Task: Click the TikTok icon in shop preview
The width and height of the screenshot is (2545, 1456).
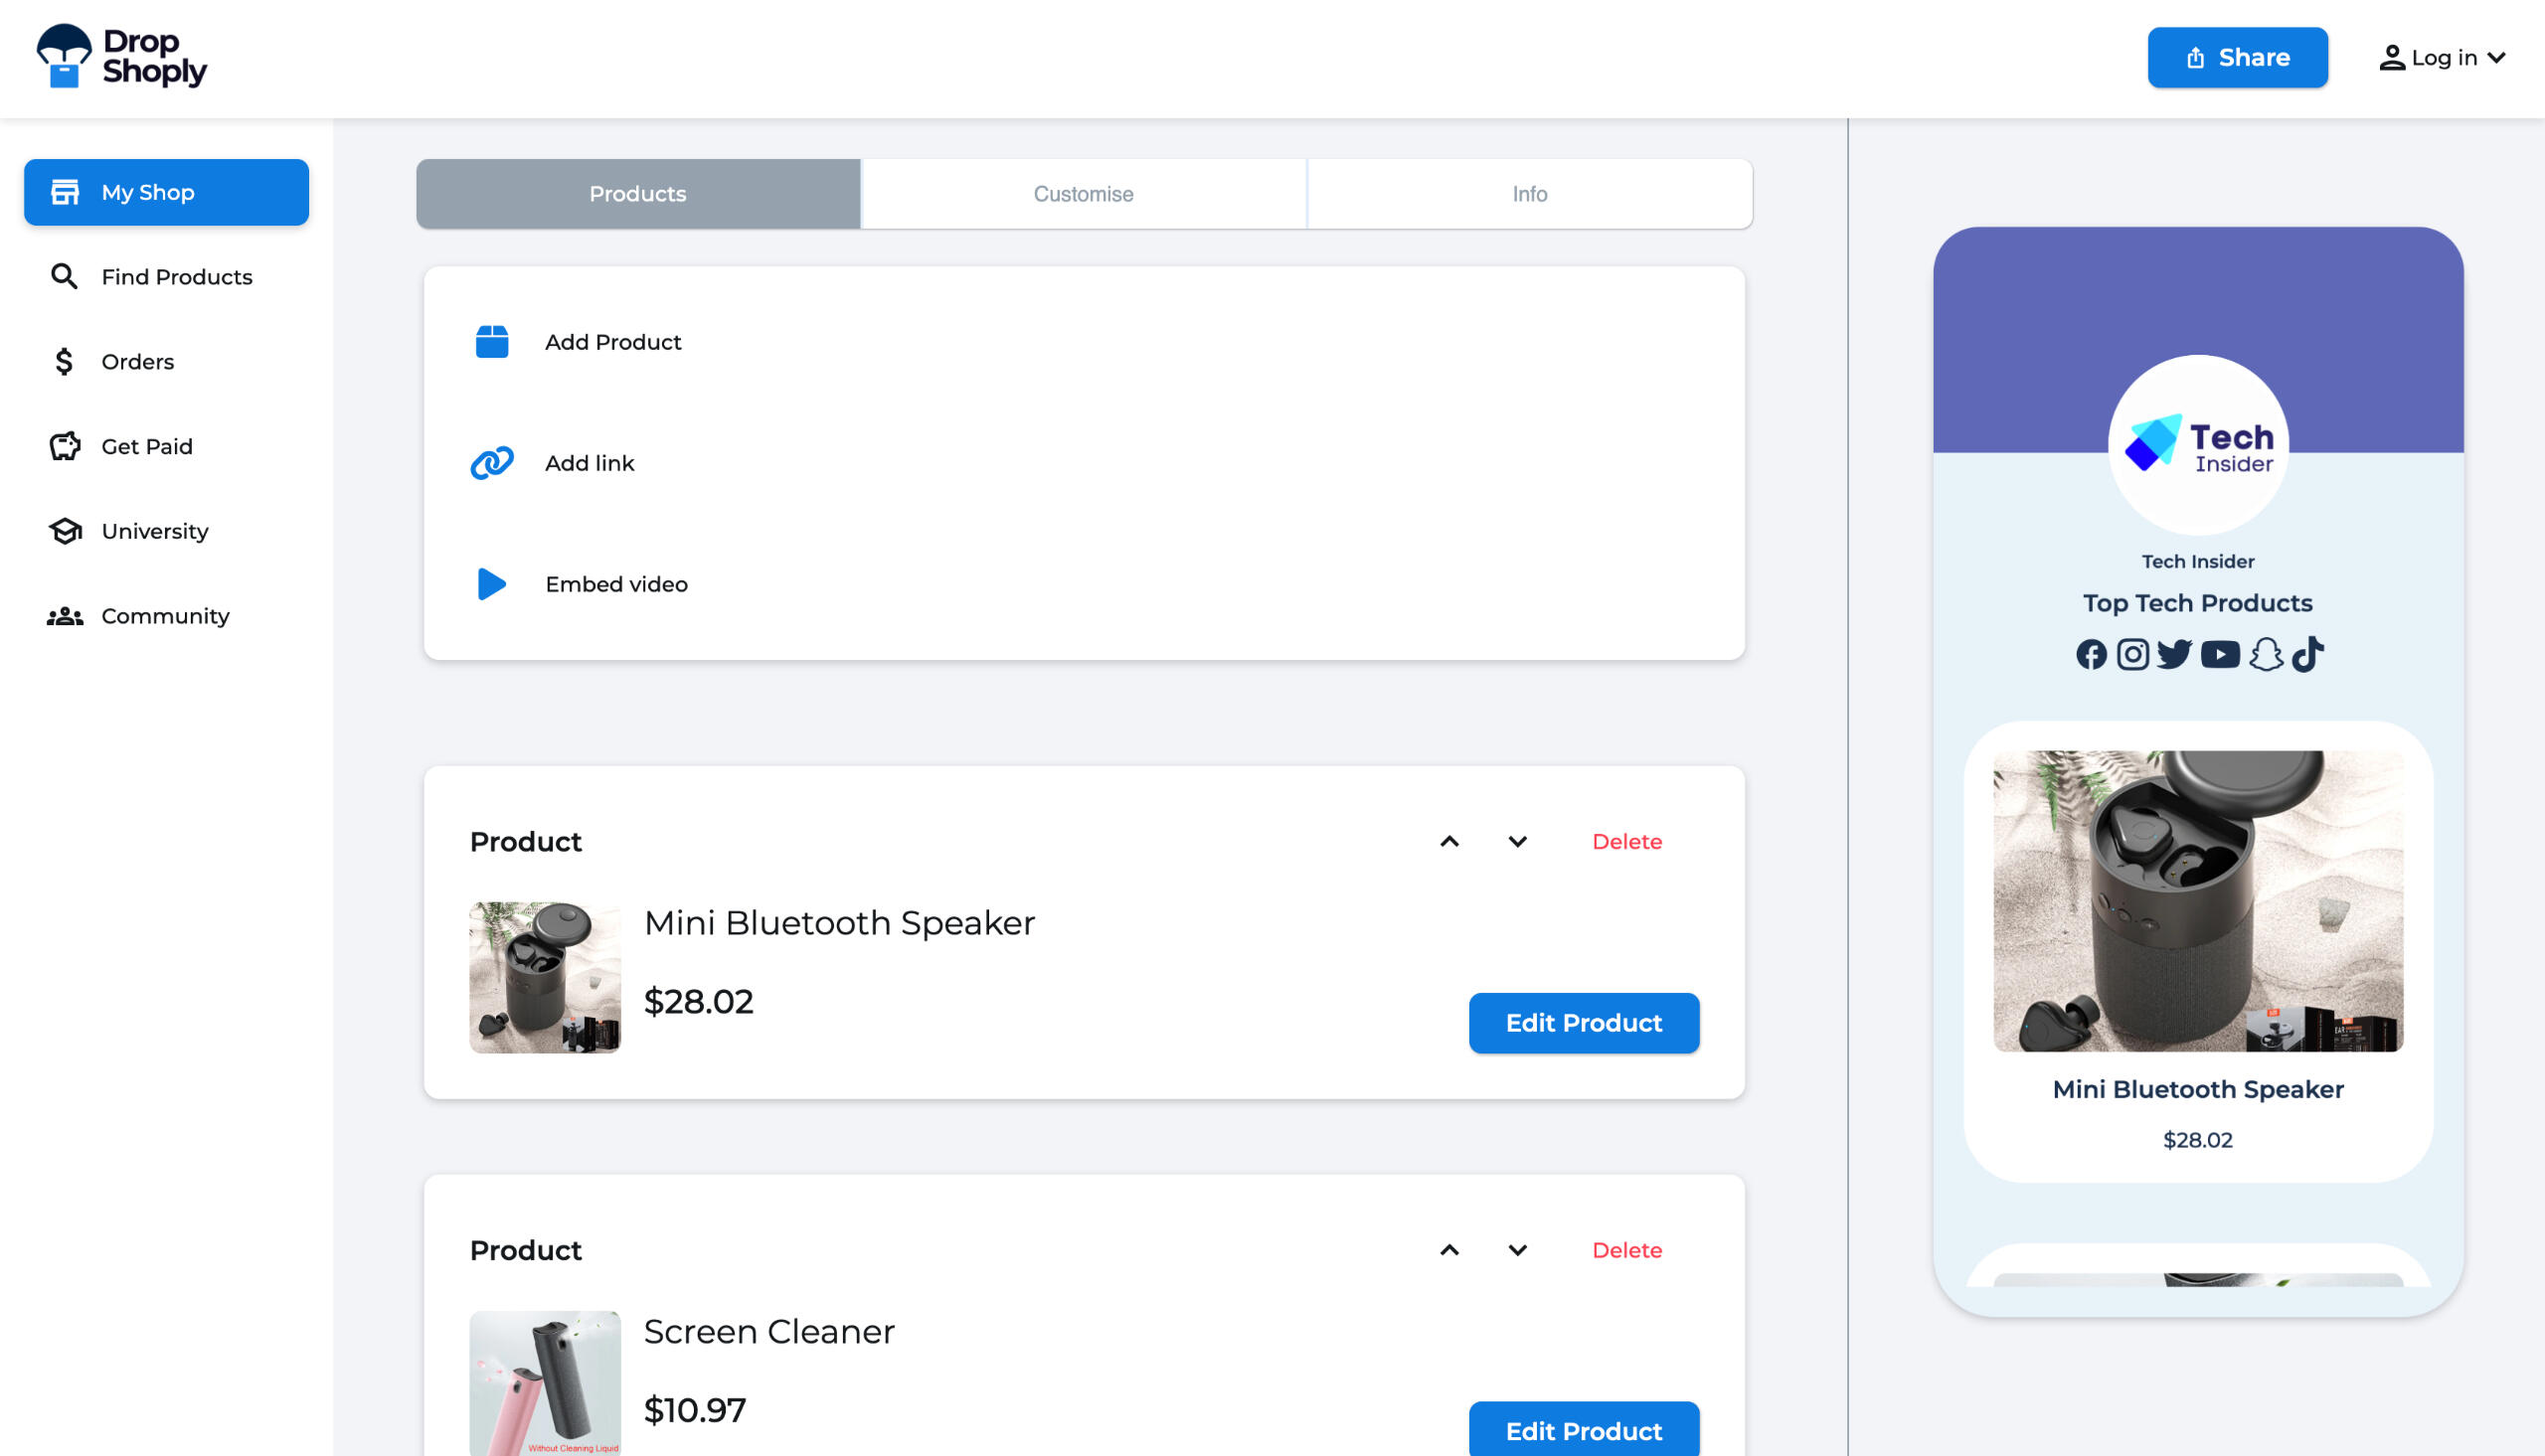Action: coord(2308,655)
